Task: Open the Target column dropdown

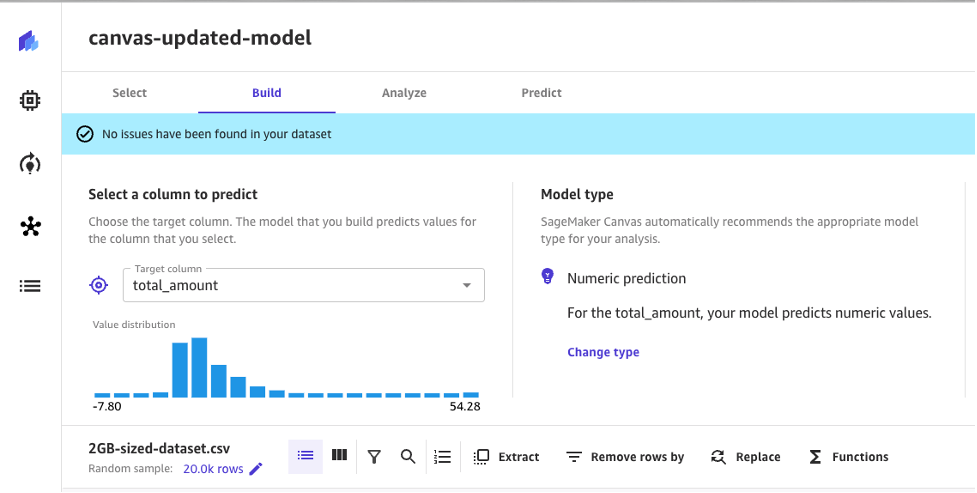Action: [x=303, y=285]
